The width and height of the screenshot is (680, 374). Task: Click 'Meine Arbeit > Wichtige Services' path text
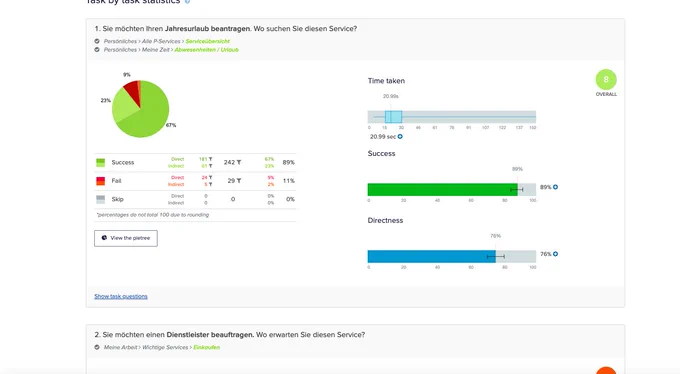146,347
